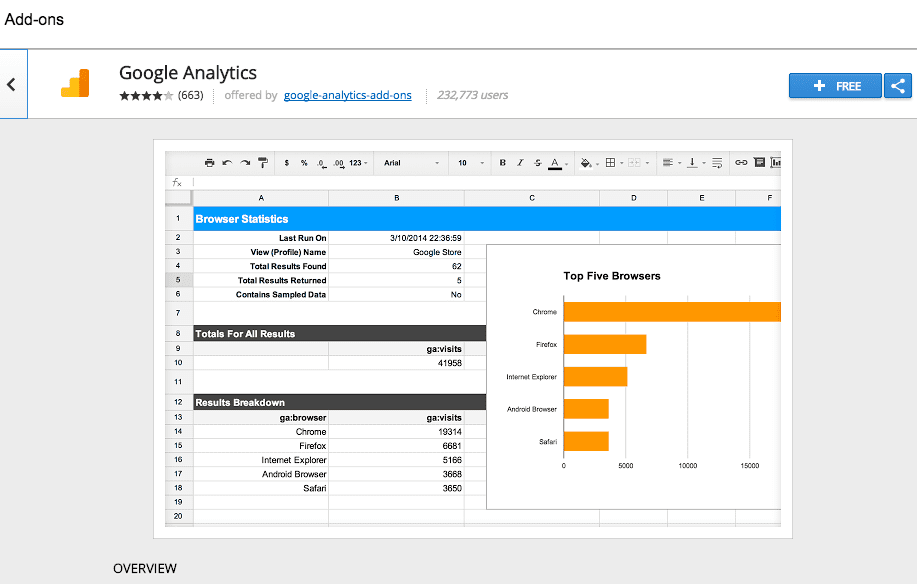Viewport: 917px width, 584px height.
Task: Click the 'Total Results Found' cell
Action: [261, 266]
